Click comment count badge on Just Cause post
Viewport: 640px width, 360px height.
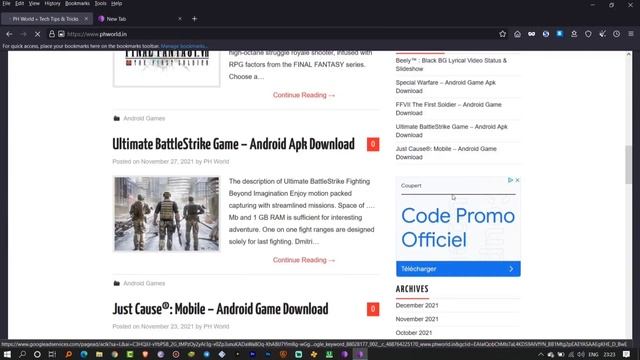tap(373, 309)
